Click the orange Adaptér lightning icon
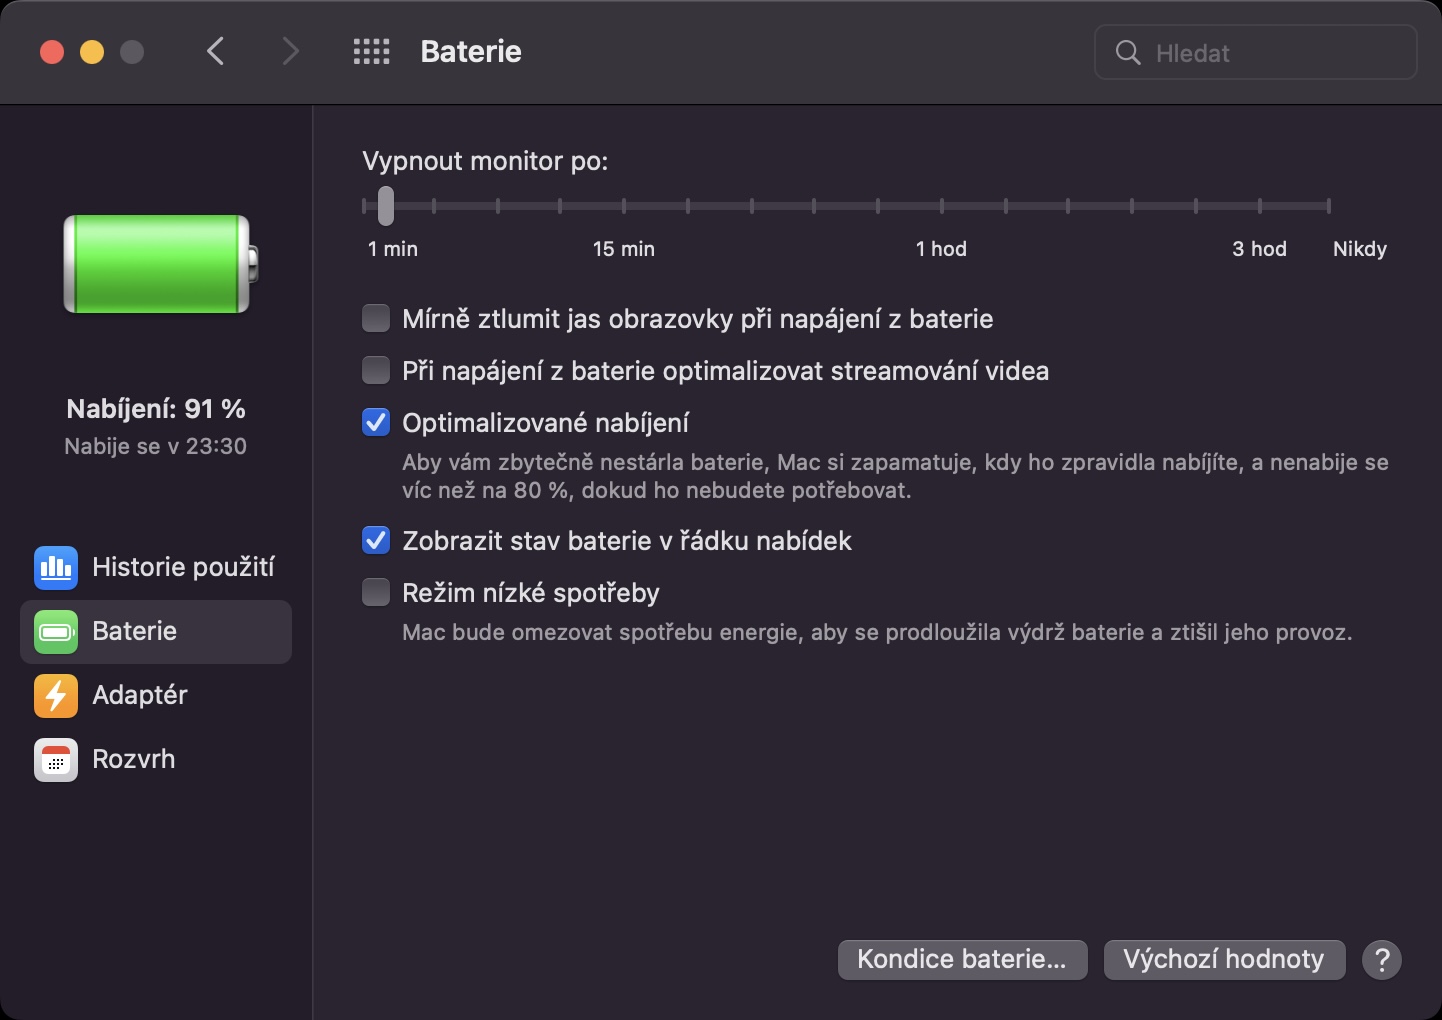Image resolution: width=1442 pixels, height=1020 pixels. tap(56, 696)
